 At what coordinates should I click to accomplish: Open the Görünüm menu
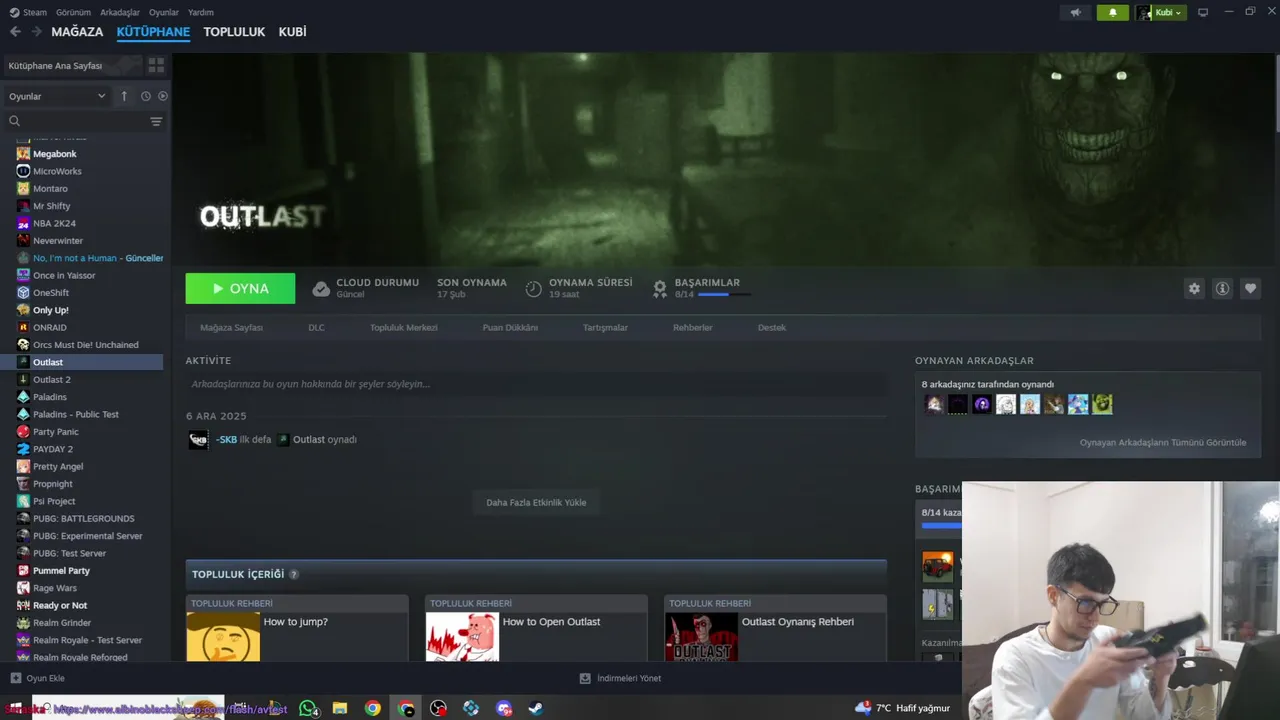point(73,12)
